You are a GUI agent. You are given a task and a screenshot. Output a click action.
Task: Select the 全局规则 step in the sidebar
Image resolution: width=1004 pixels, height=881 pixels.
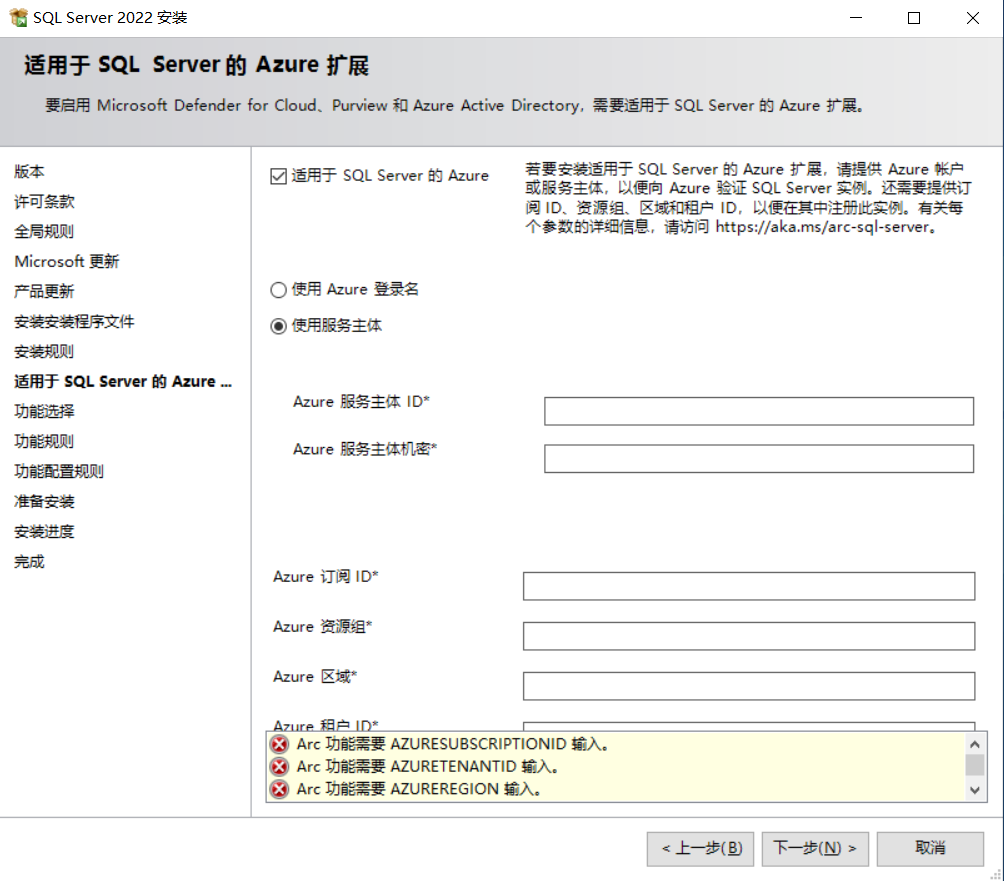point(44,231)
